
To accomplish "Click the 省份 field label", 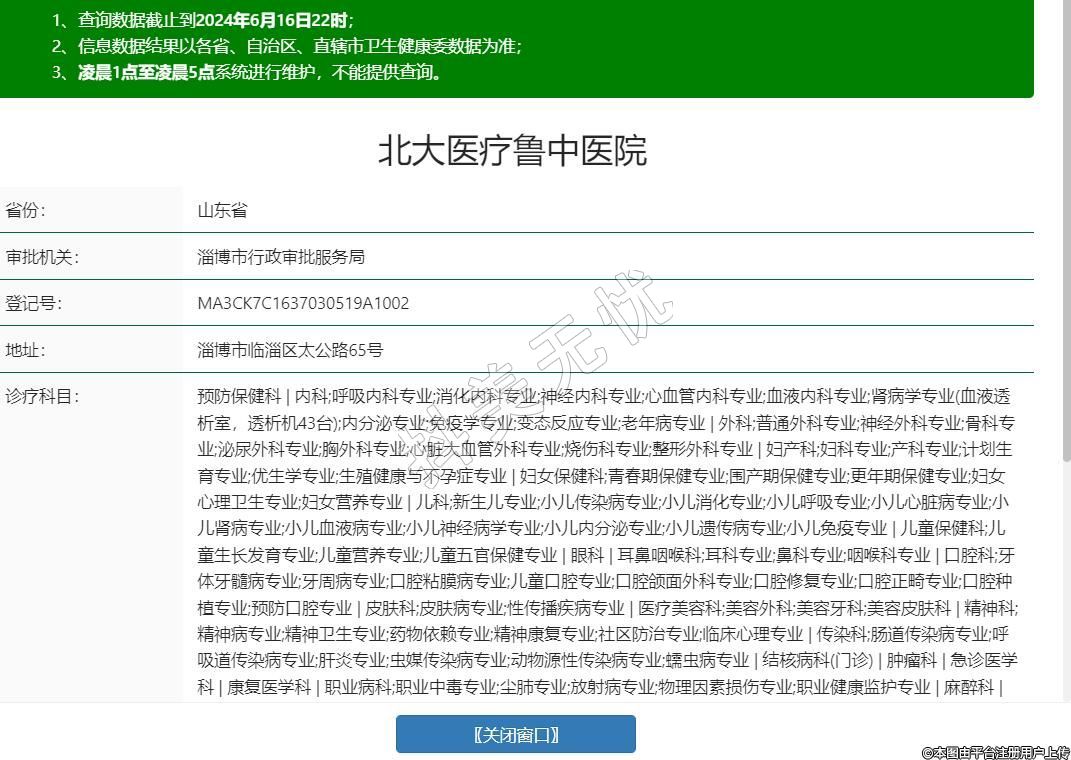I will 26,210.
